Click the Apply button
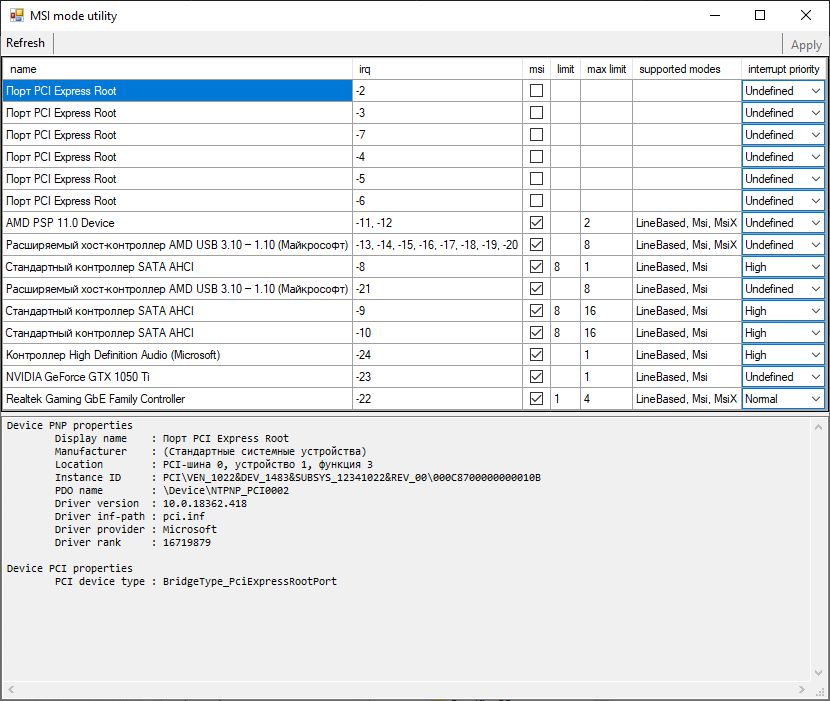The image size is (830, 701). pos(806,45)
